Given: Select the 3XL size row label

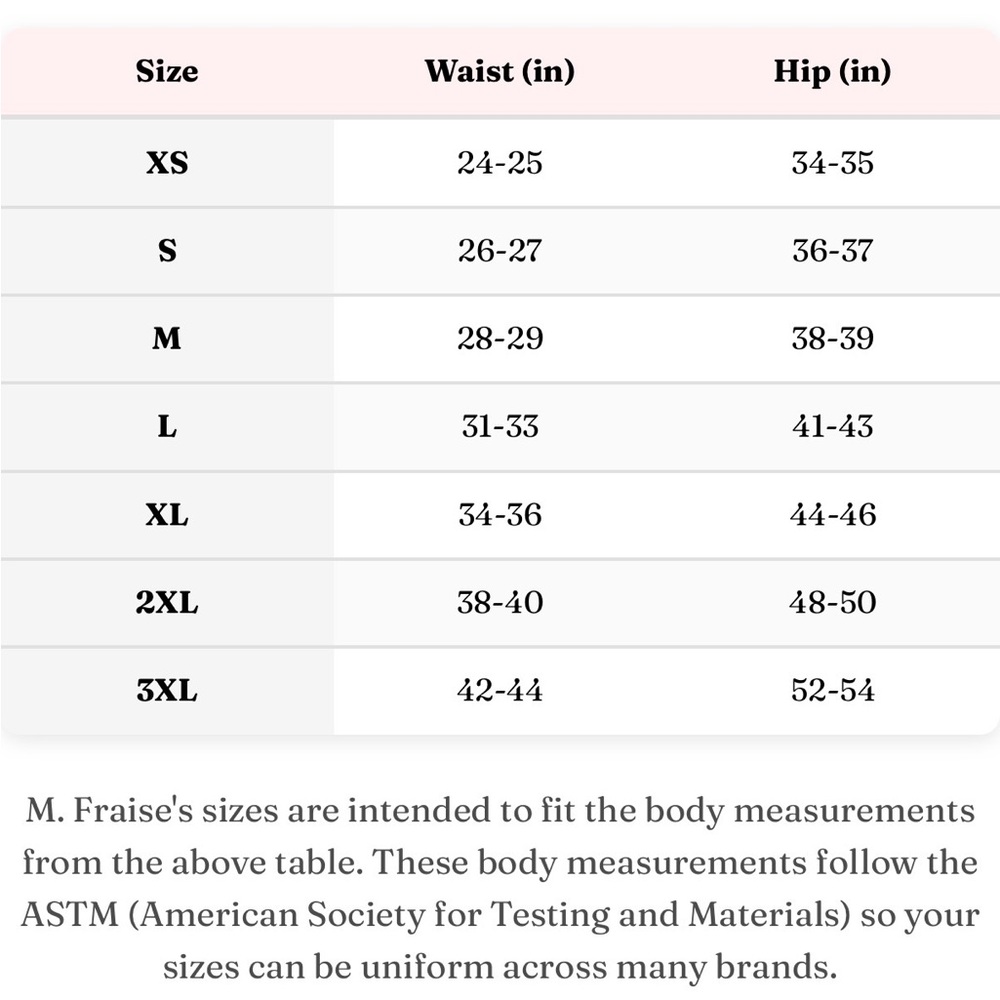Looking at the screenshot, I should [167, 691].
